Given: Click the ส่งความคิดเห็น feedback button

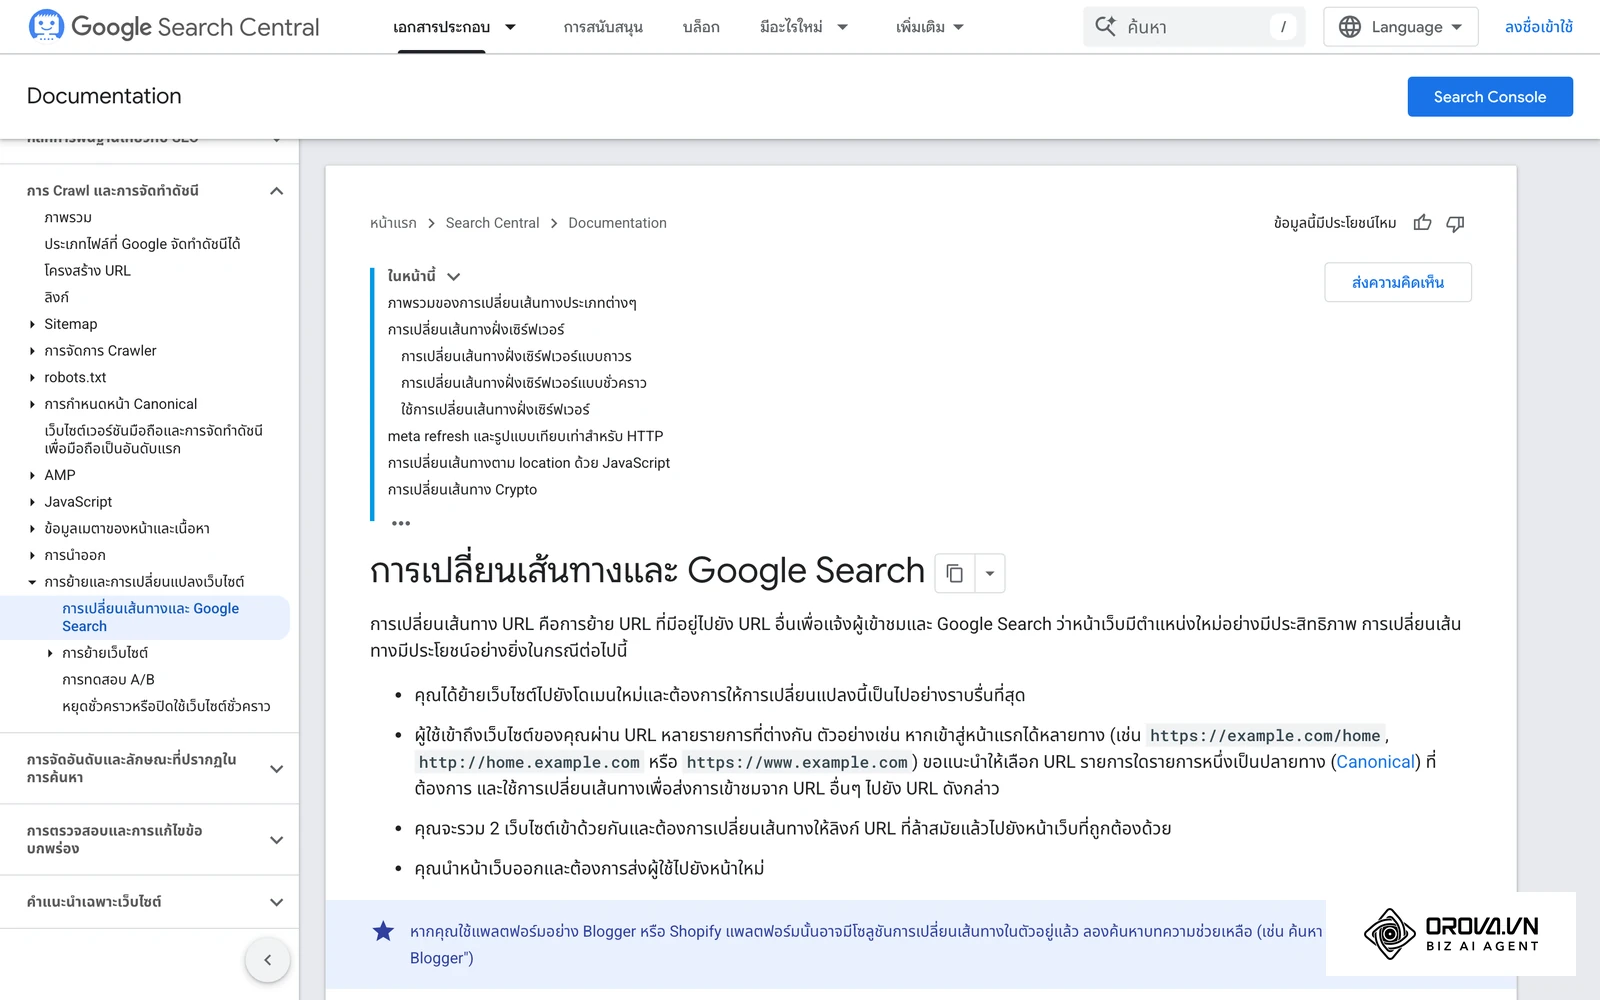Looking at the screenshot, I should (x=1398, y=282).
